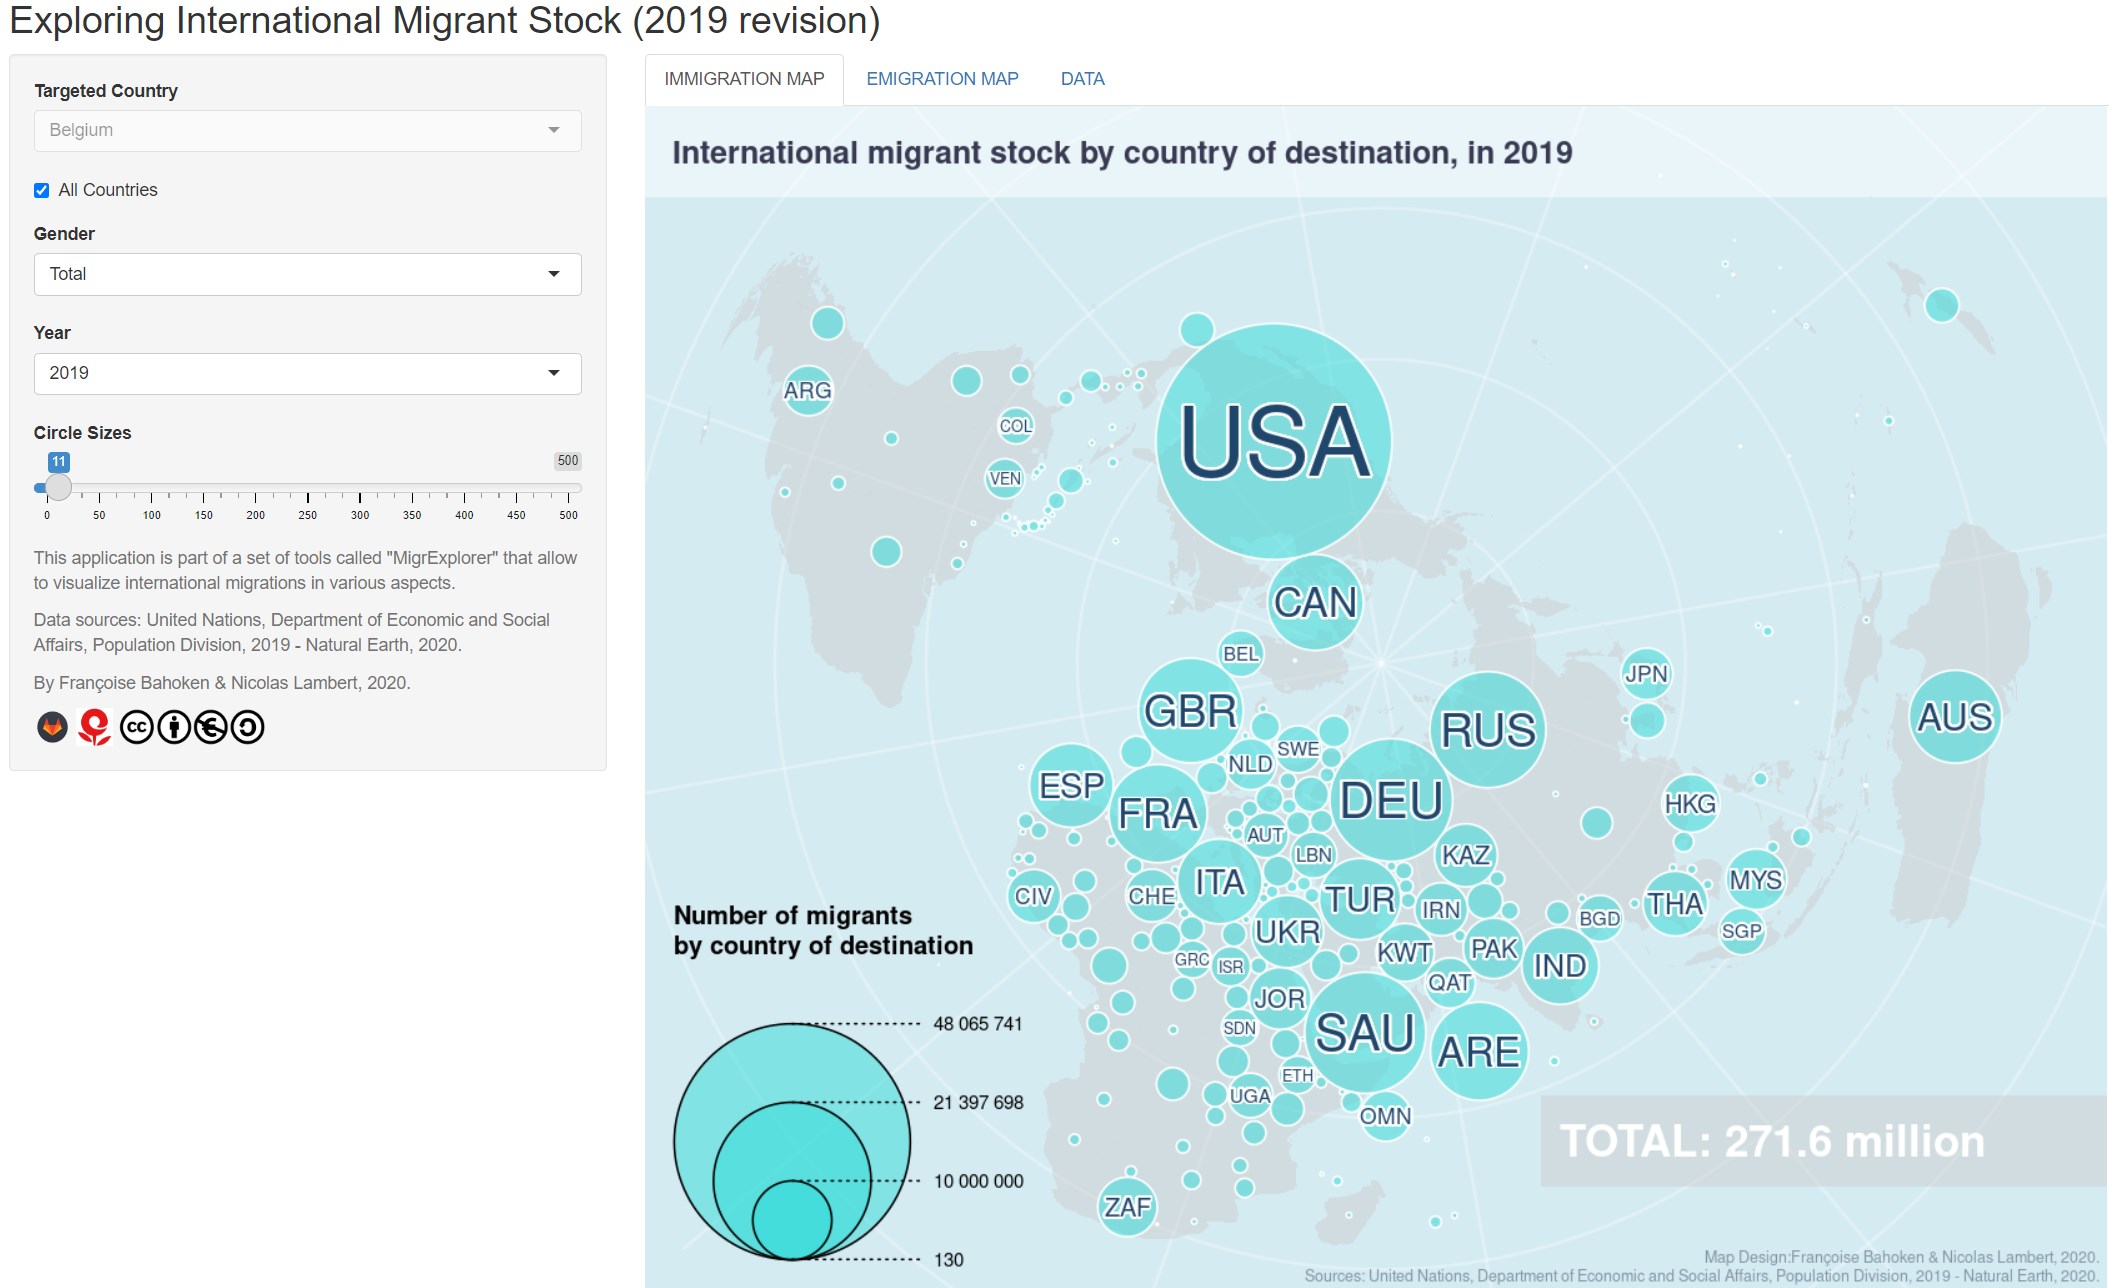2109x1288 pixels.
Task: Click the attribution person license icon
Action: (174, 727)
